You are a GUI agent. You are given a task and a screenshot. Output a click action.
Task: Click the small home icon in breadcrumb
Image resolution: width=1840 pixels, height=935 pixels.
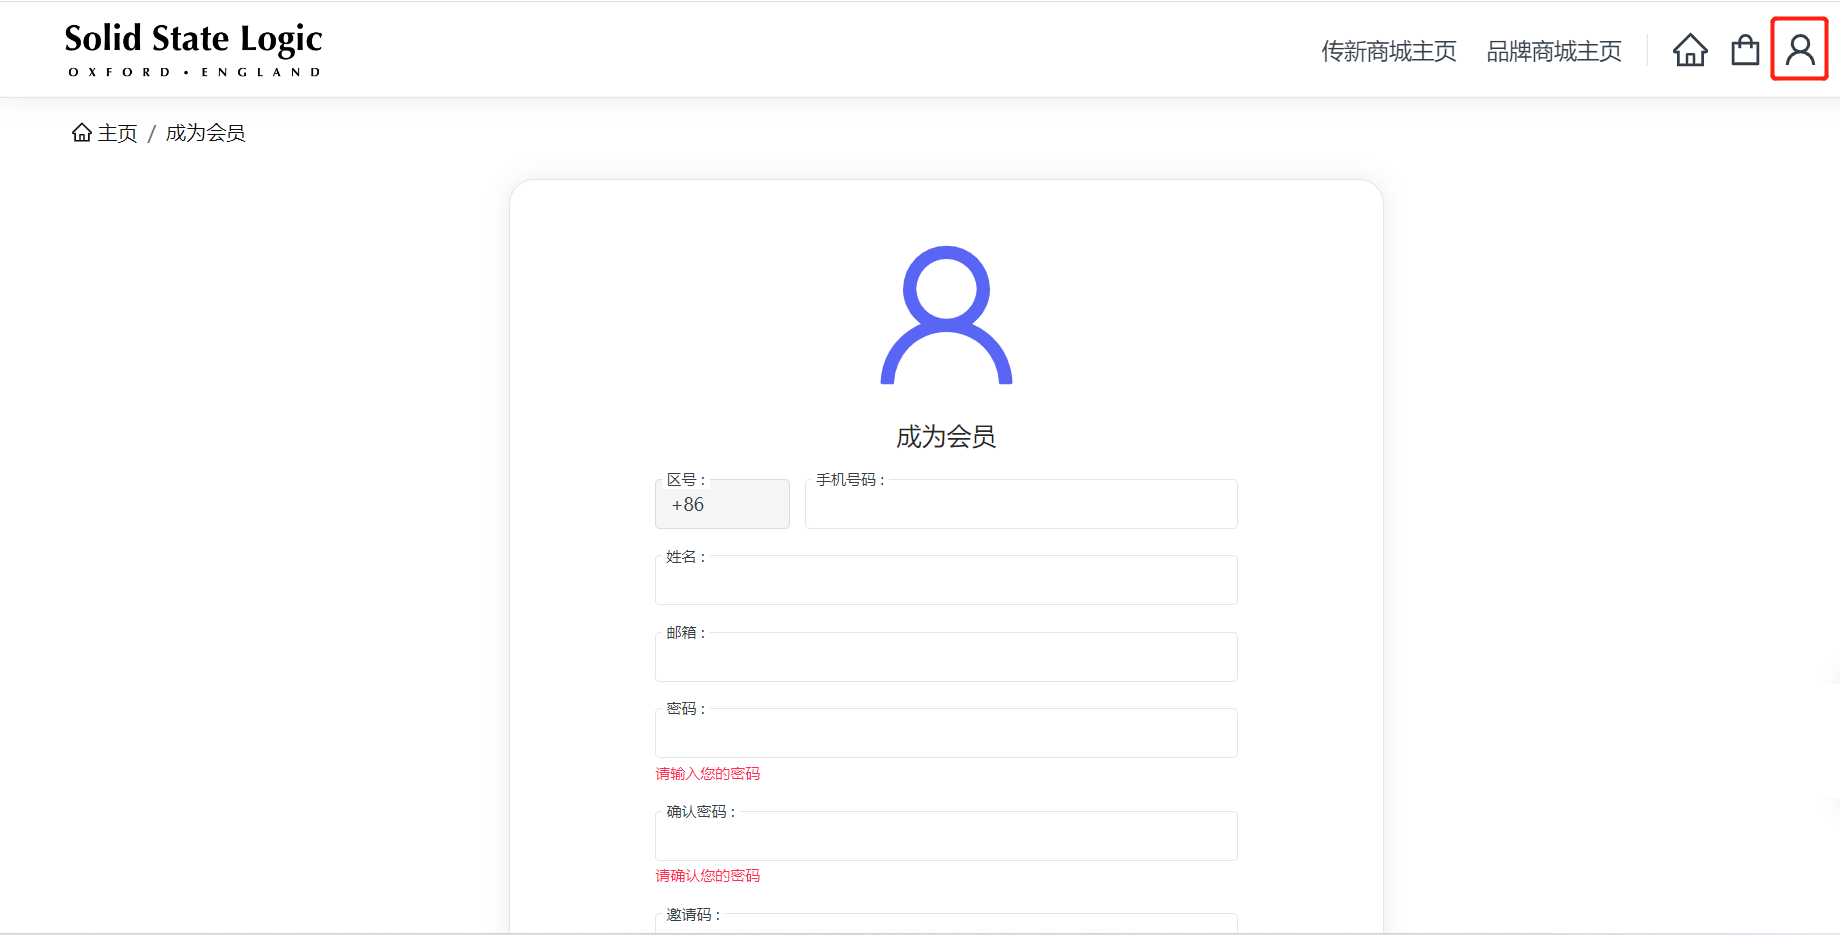click(82, 133)
